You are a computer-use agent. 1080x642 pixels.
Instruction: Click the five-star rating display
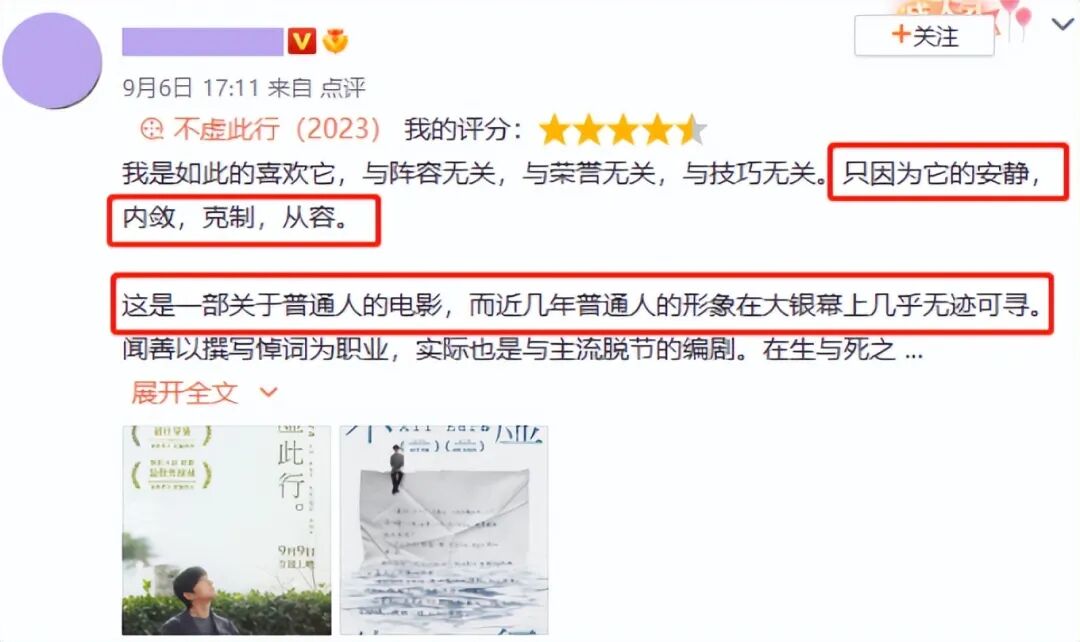click(x=623, y=130)
